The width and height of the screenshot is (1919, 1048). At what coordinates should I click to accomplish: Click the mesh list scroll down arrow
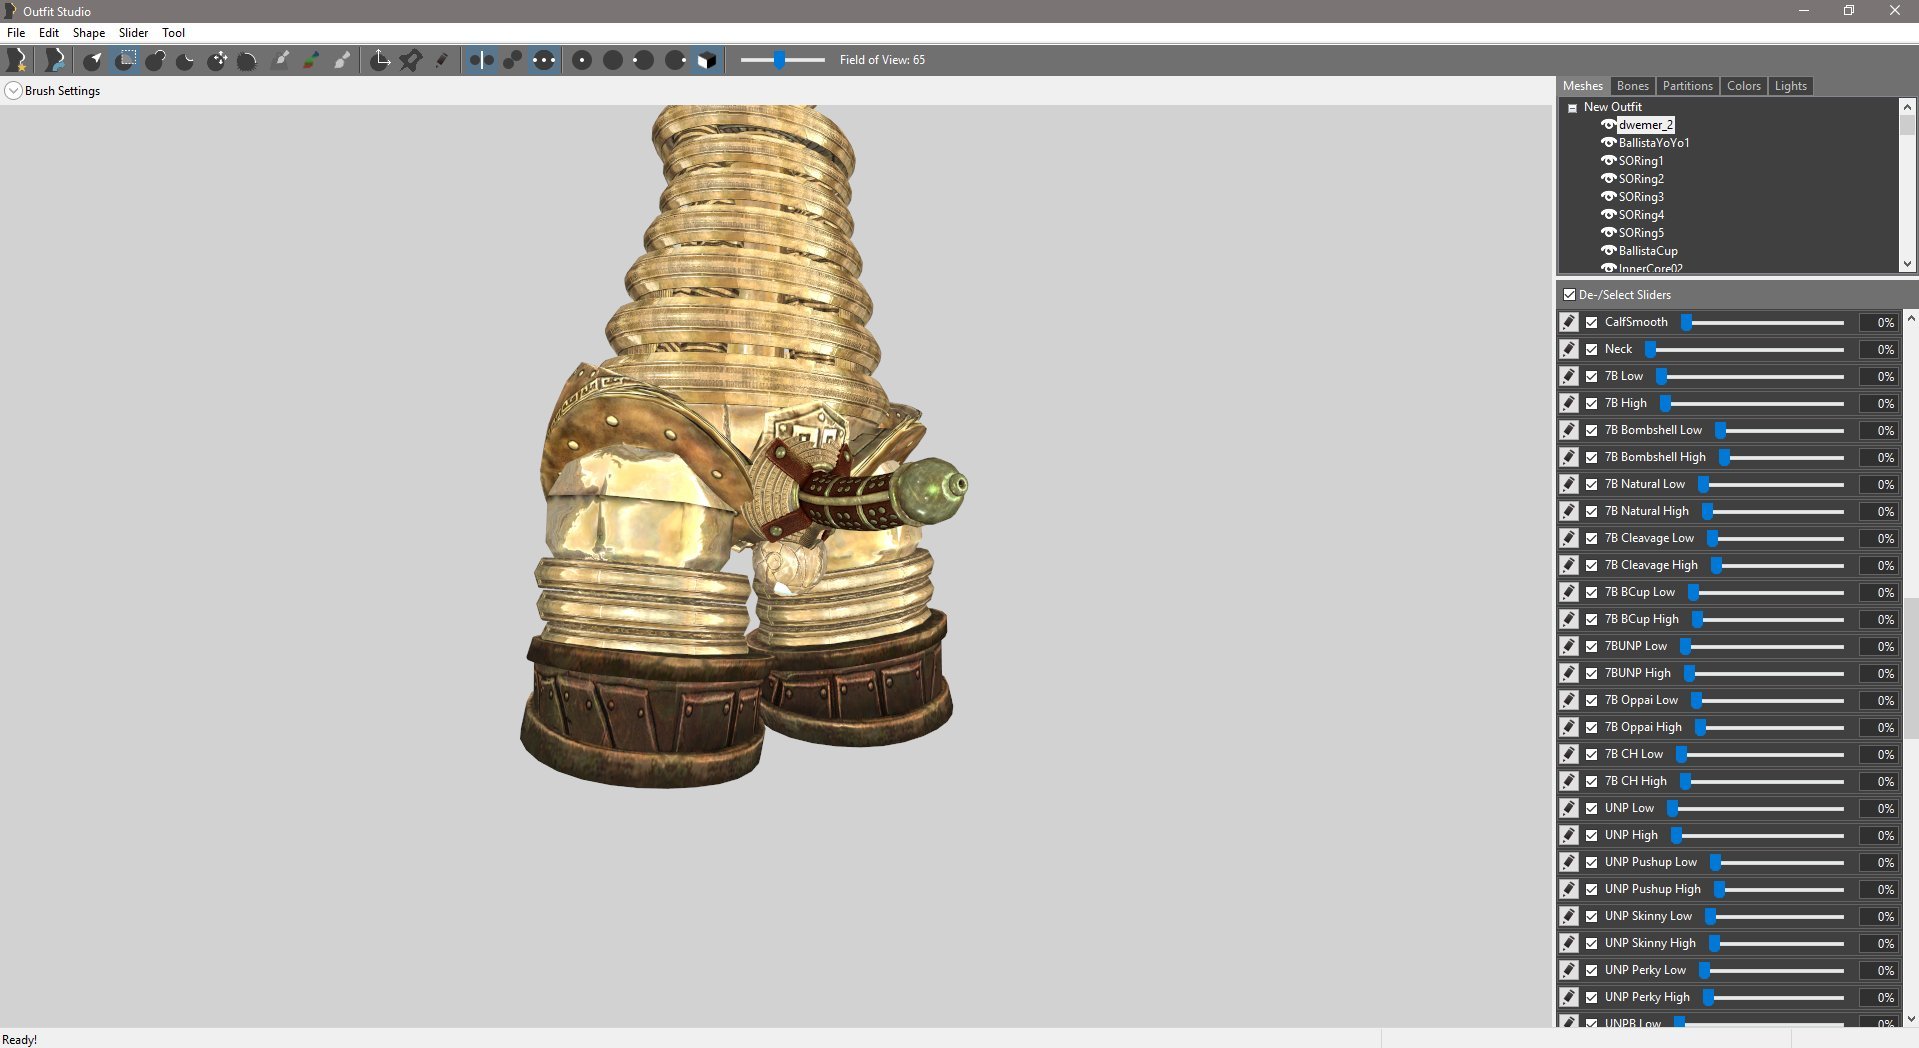(x=1907, y=264)
